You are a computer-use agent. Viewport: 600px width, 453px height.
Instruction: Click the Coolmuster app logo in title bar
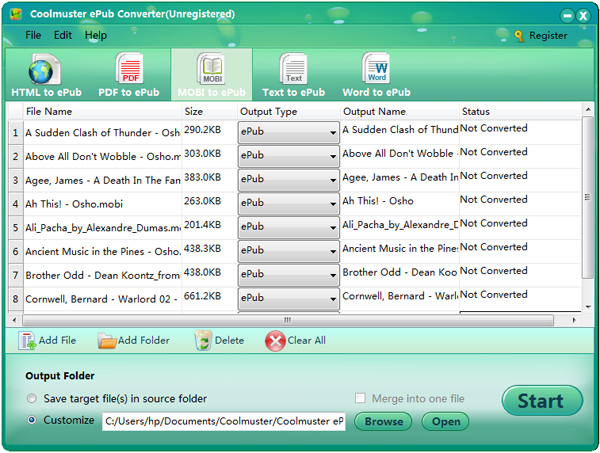tap(16, 15)
